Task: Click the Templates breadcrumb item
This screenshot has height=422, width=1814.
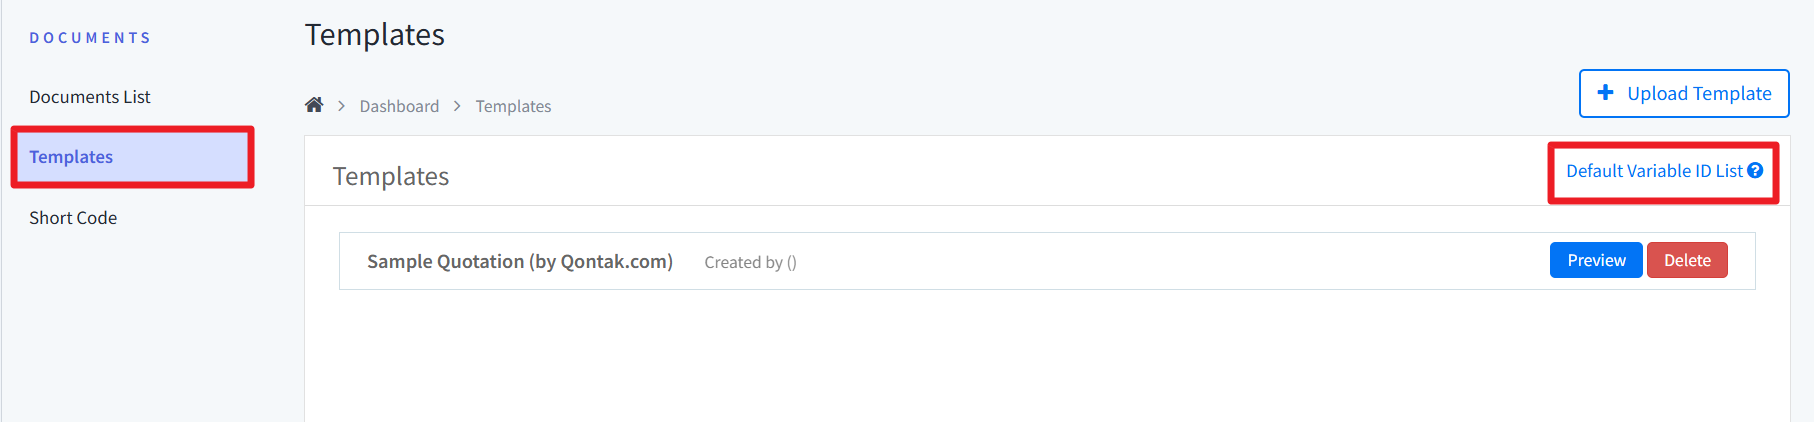Action: [513, 106]
